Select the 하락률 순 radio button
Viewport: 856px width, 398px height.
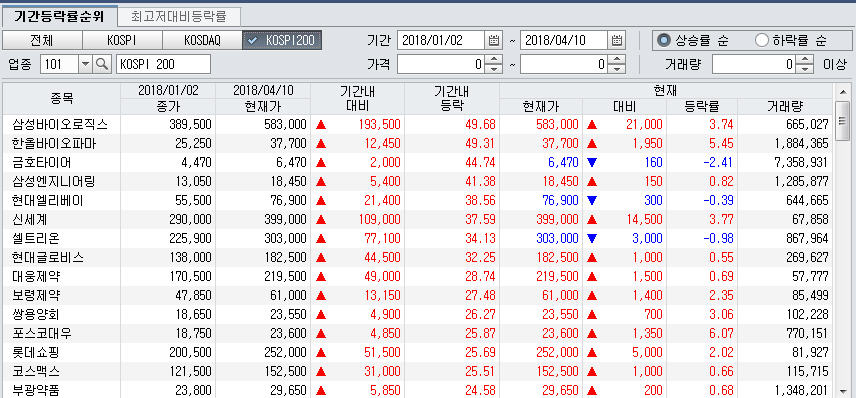761,40
